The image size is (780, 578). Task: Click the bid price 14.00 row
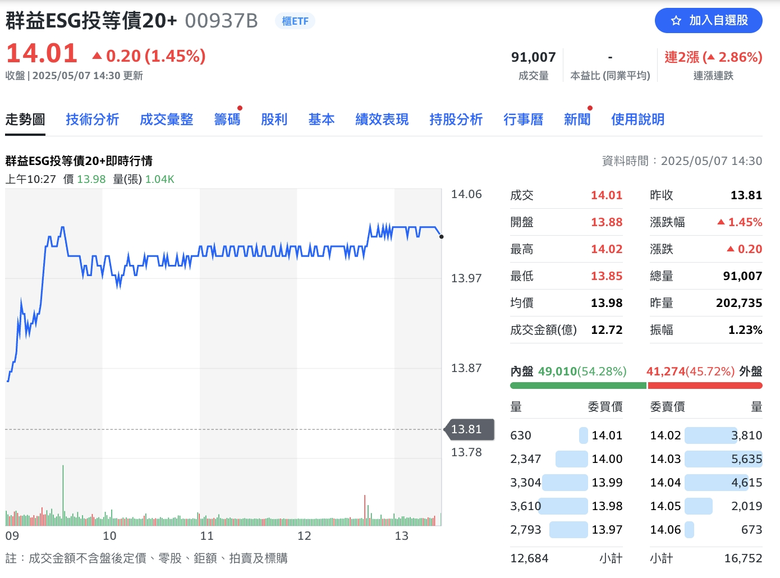coord(567,459)
